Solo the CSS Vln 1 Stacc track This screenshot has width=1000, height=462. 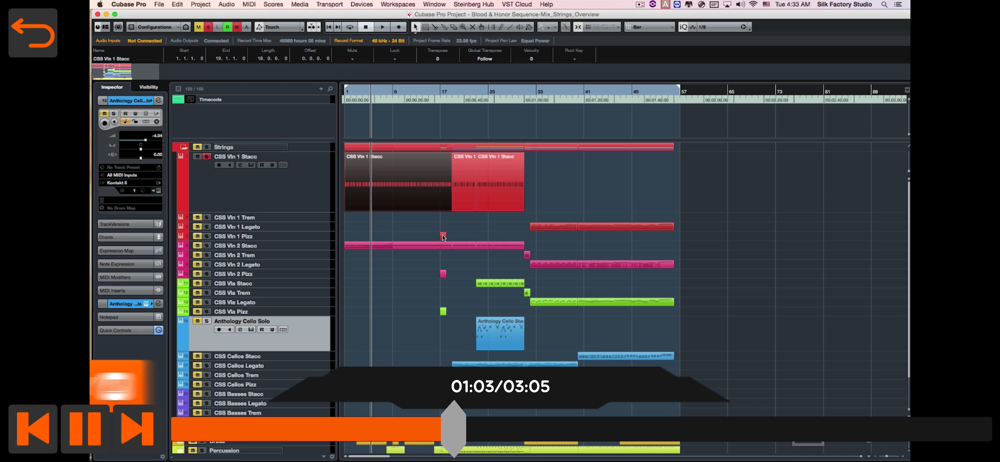(207, 156)
